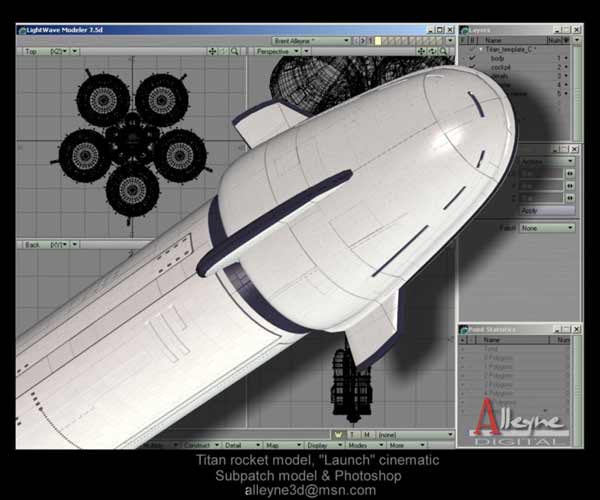Click the rotate icon in the Perspective viewport
This screenshot has width=600, height=500.
click(432, 51)
